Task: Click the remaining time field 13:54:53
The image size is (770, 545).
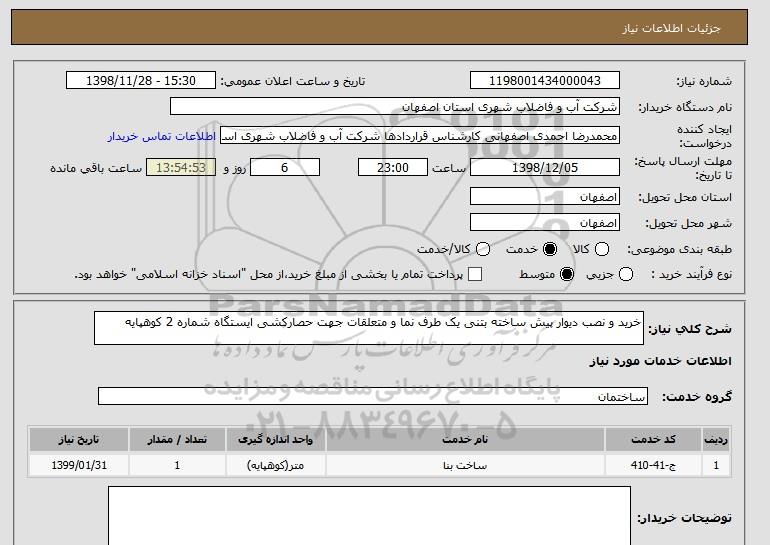Action: point(181,167)
